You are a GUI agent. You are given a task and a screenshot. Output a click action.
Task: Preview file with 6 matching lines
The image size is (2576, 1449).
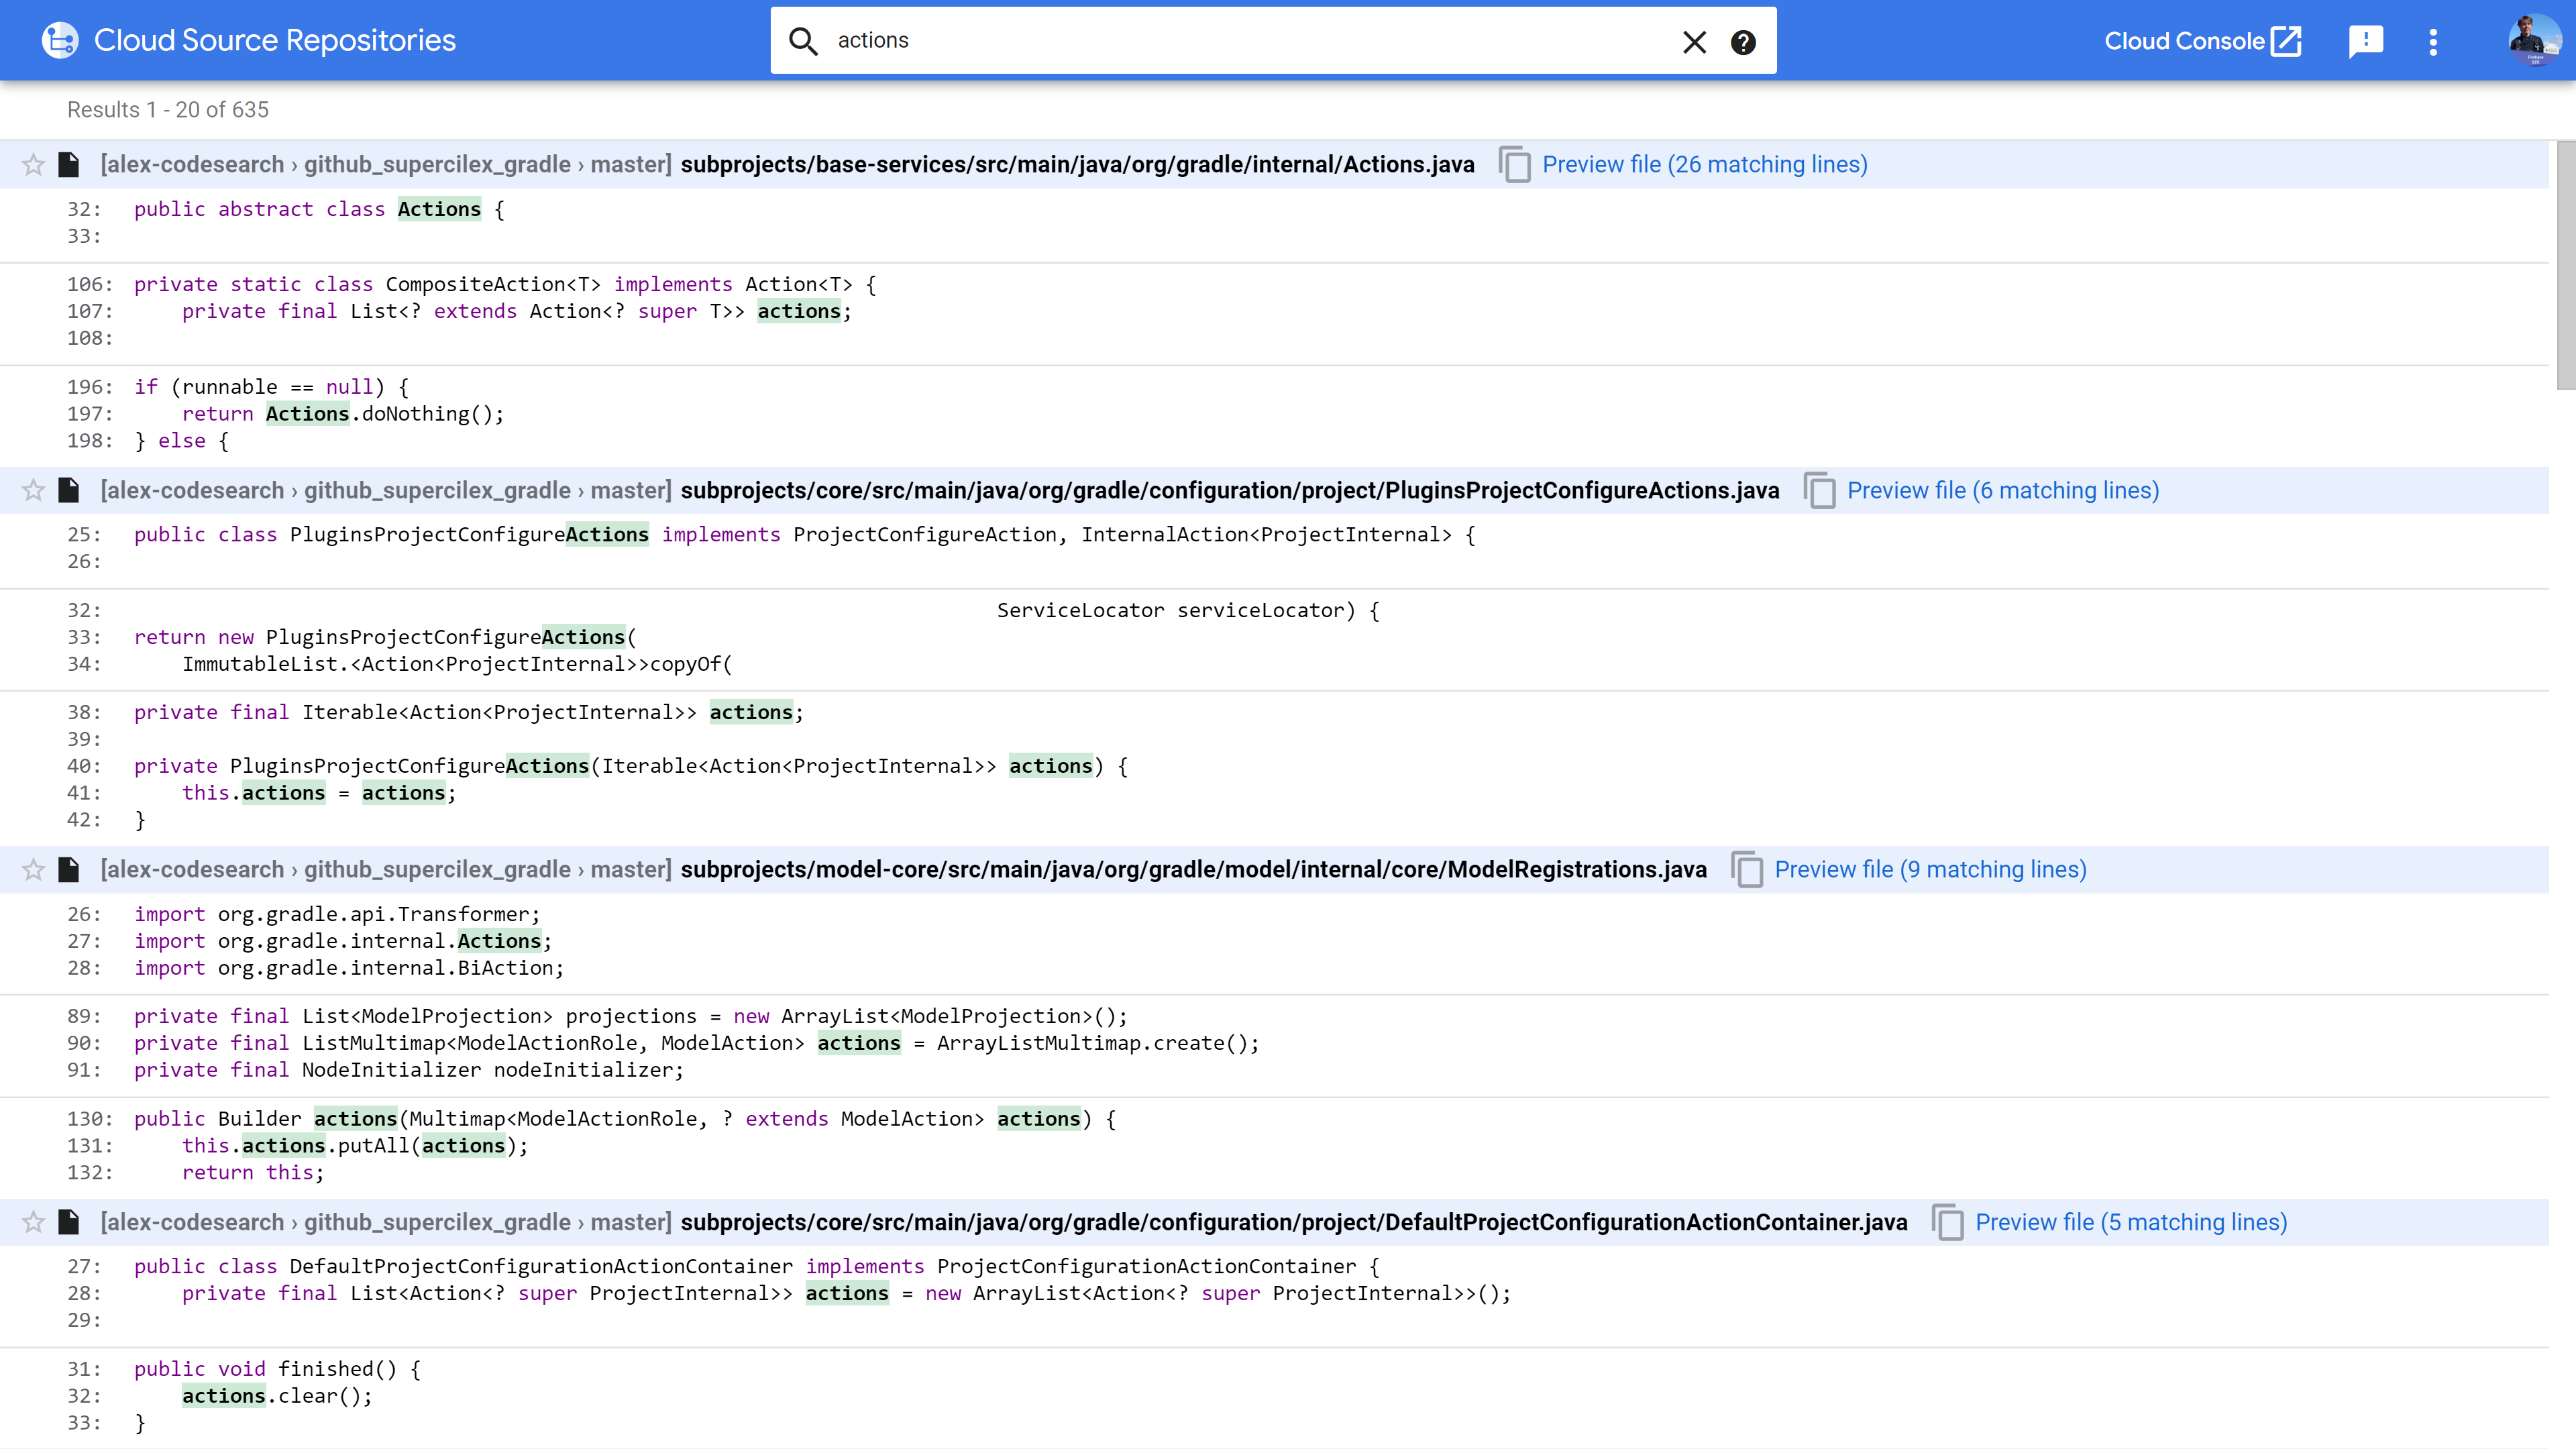(x=2002, y=491)
